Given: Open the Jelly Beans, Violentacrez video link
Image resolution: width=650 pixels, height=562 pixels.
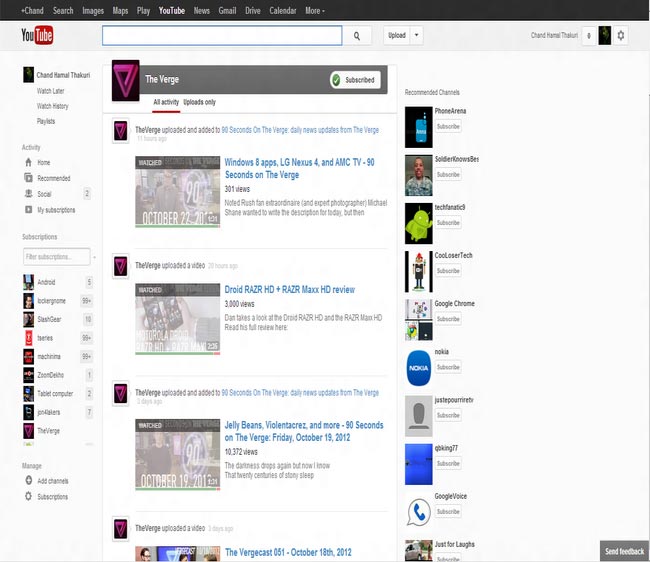Looking at the screenshot, I should point(304,431).
